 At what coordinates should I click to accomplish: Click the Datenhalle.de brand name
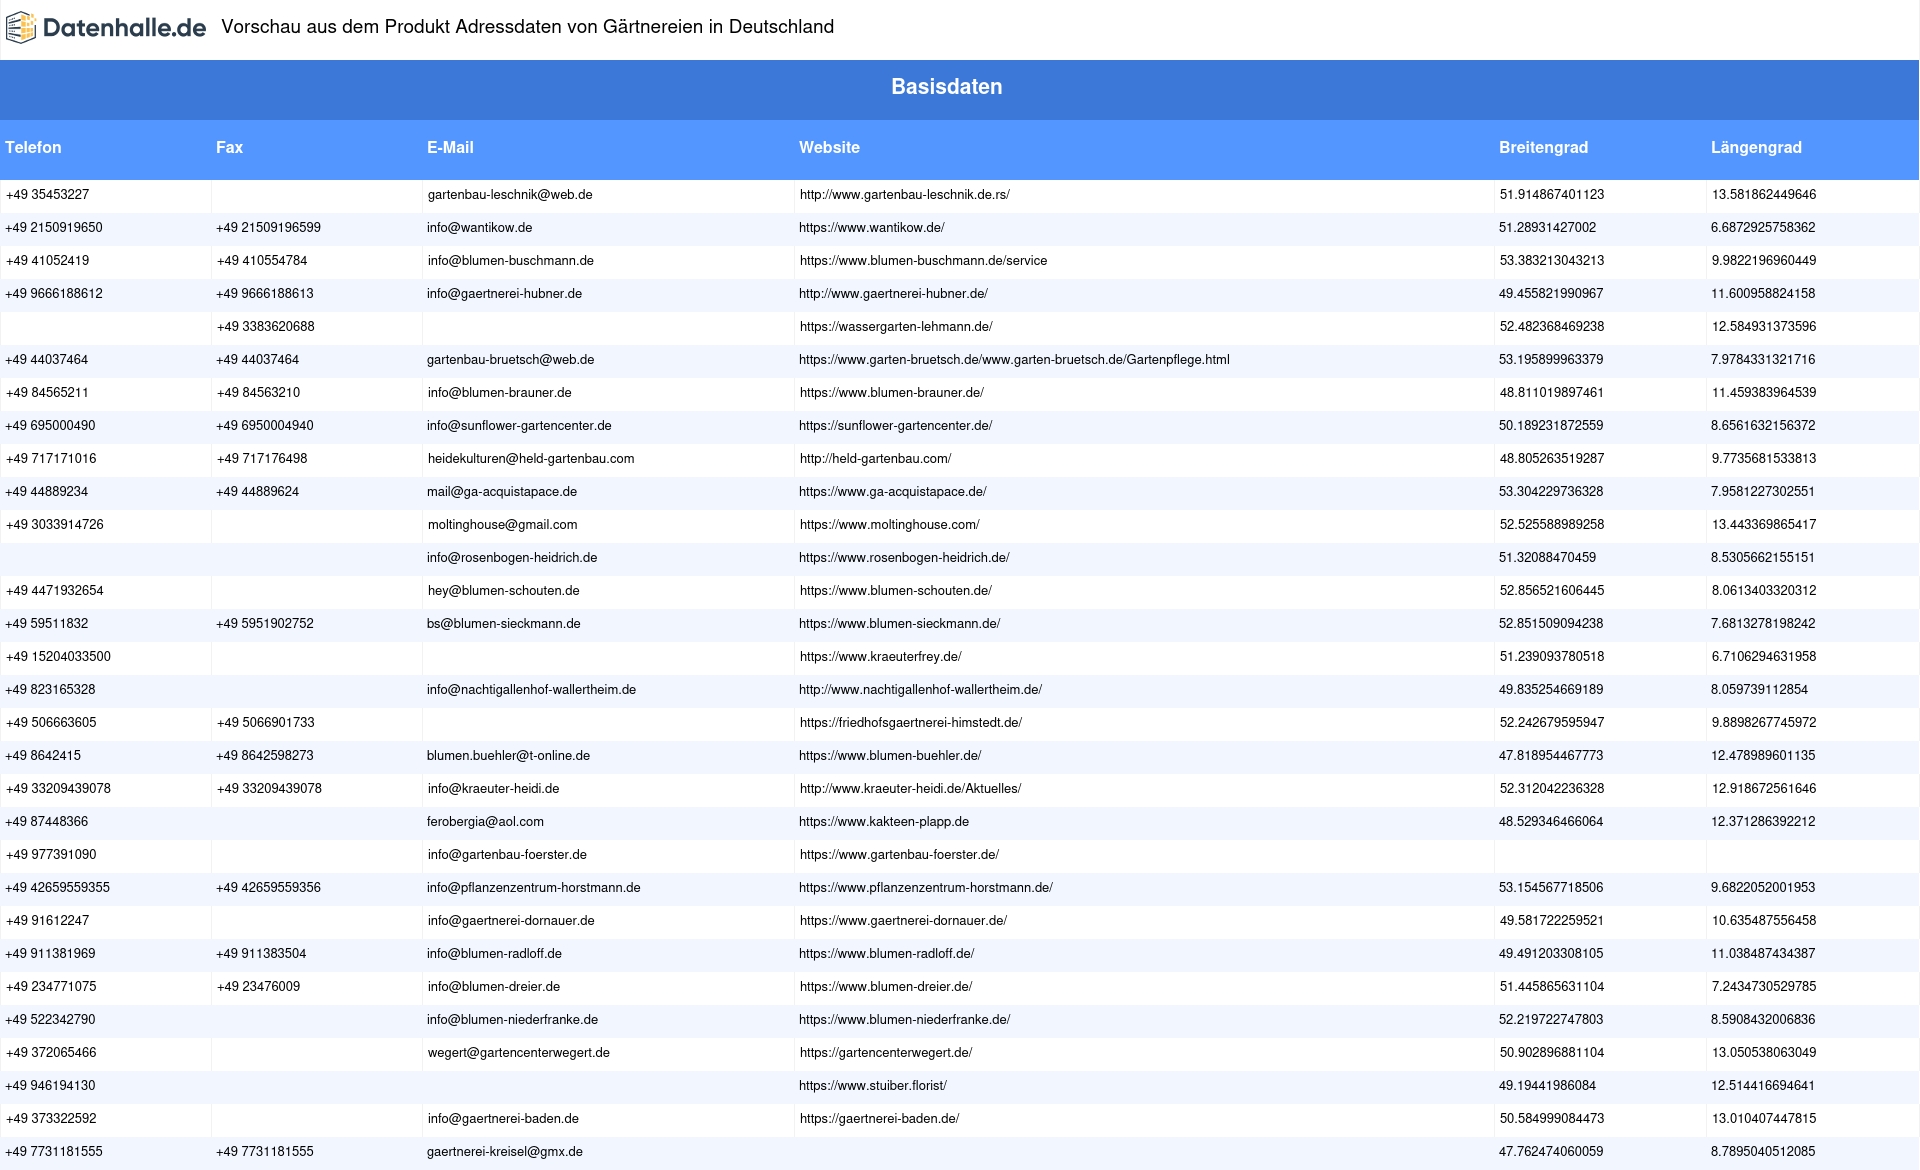click(x=125, y=28)
